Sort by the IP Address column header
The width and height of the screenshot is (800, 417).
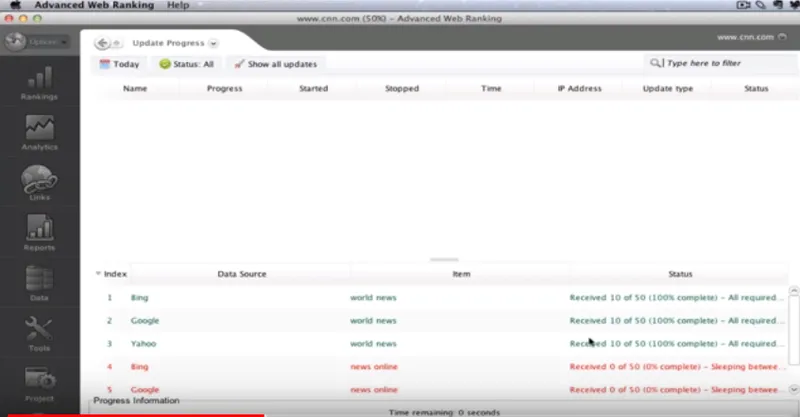click(579, 88)
